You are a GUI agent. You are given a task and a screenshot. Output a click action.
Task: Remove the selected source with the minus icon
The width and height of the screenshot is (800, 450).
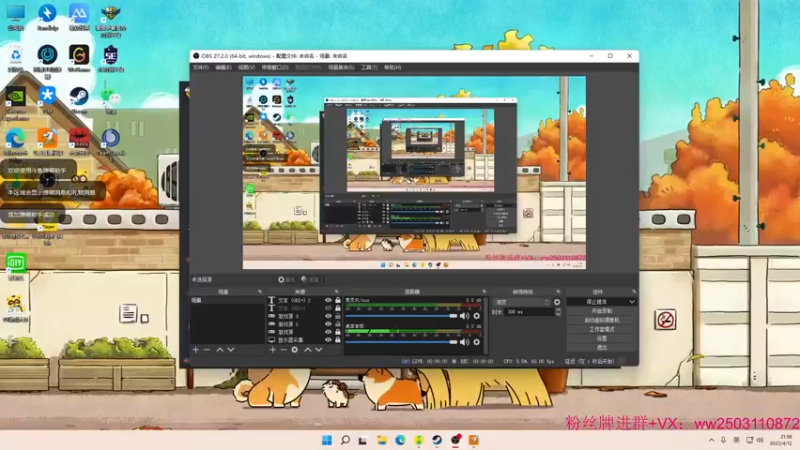pos(284,350)
